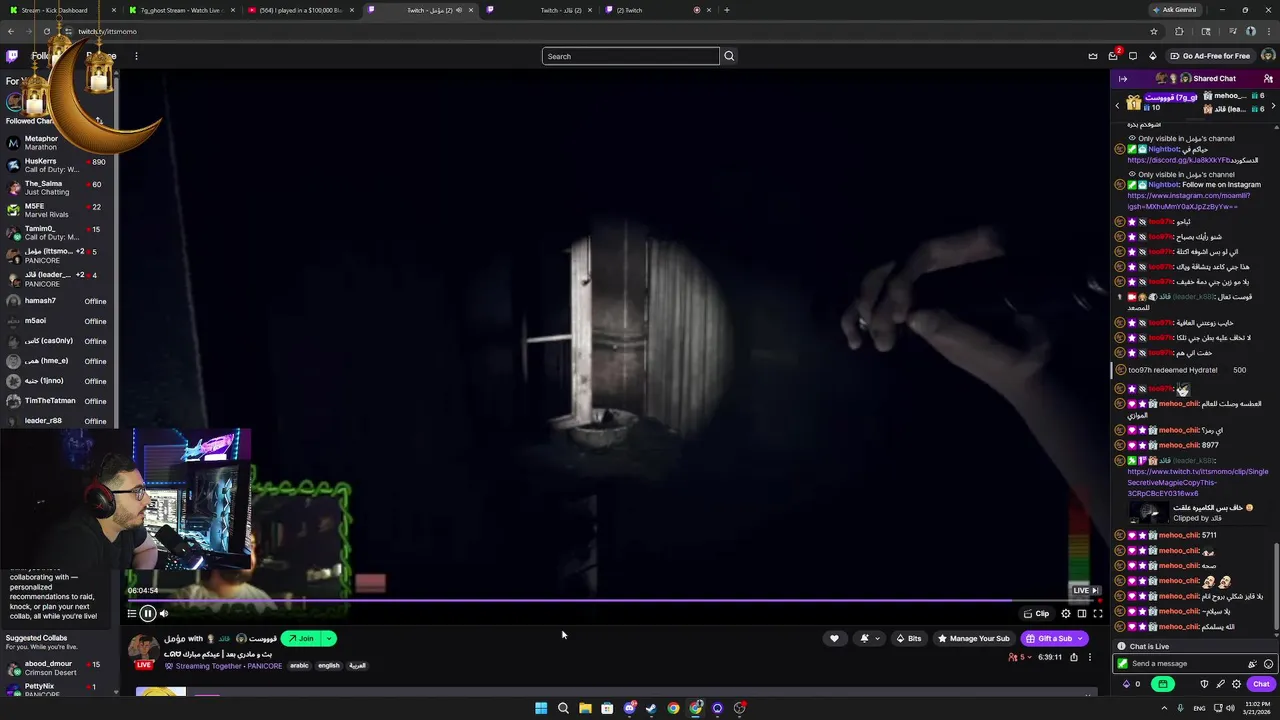The image size is (1280, 720).
Task: Open Twitch notifications inbox with badge
Action: pos(1113,56)
